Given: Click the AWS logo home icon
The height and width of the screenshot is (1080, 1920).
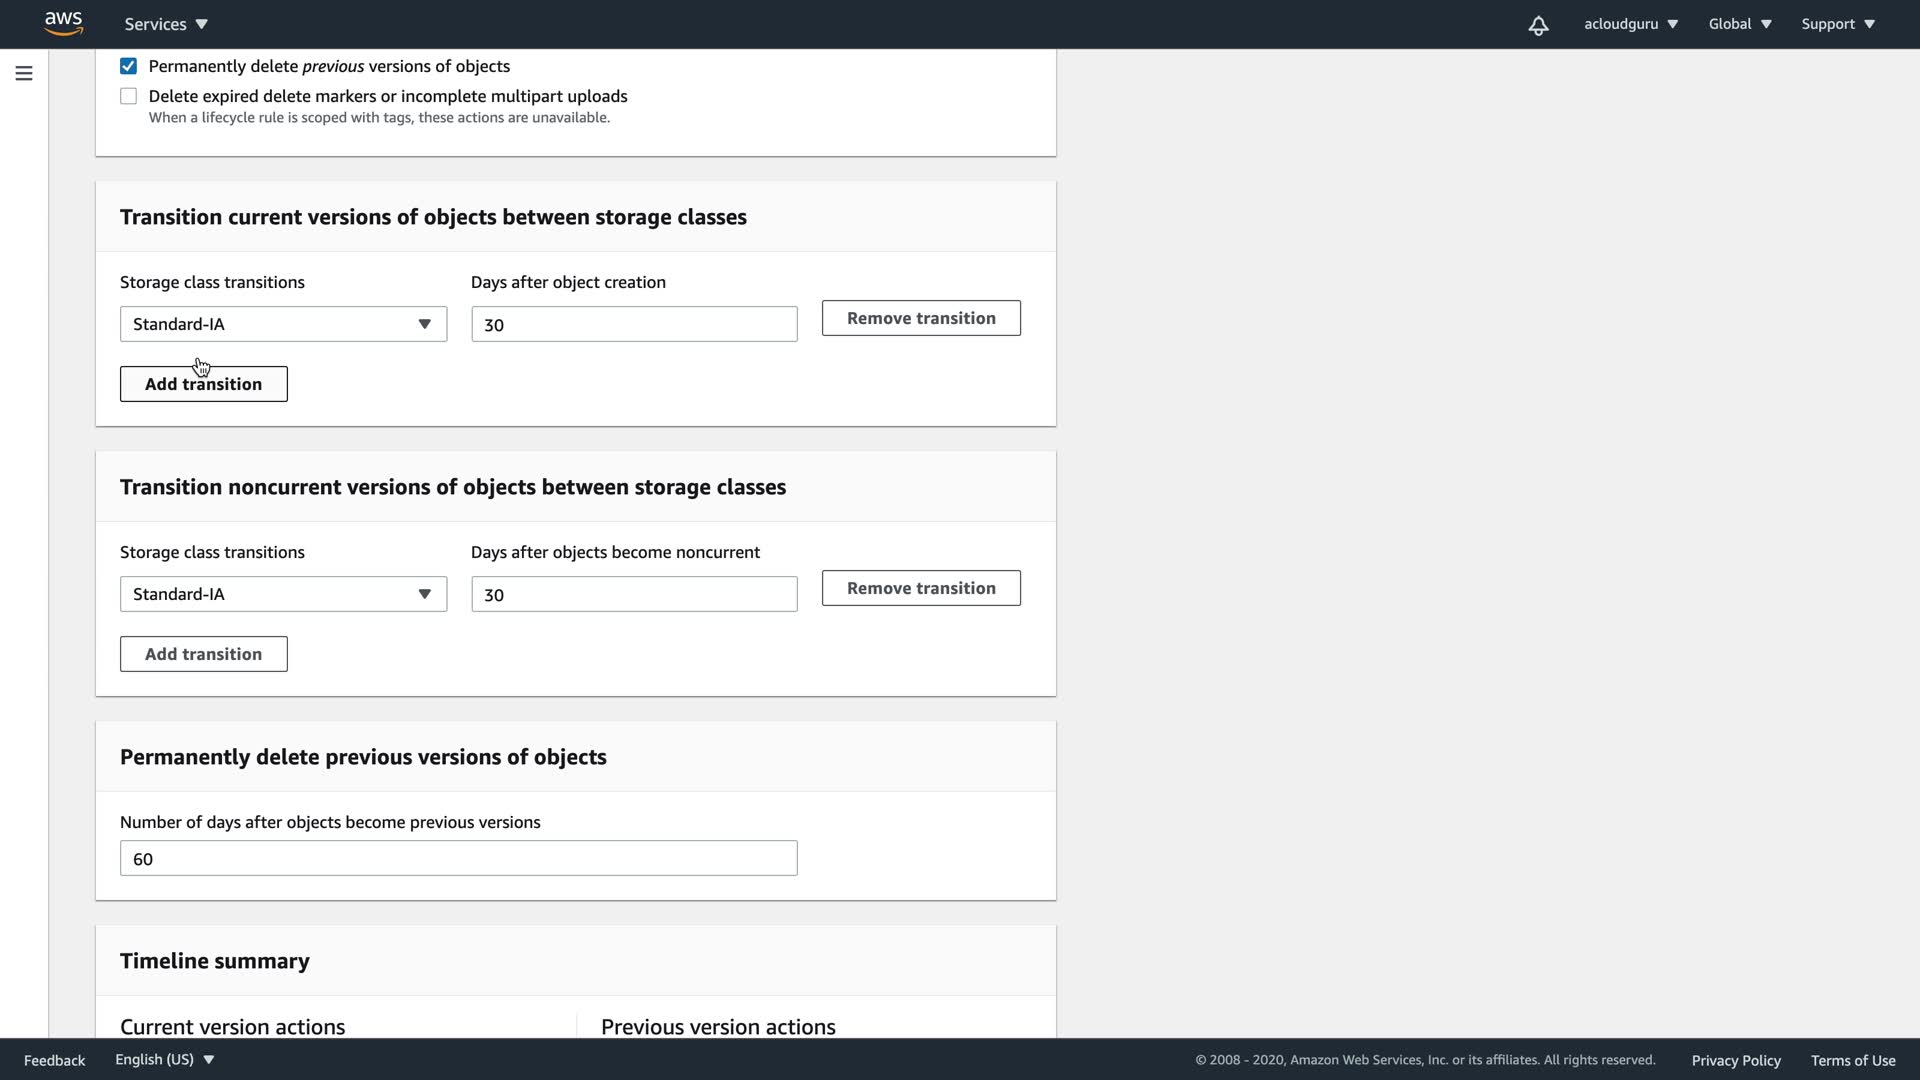Looking at the screenshot, I should pos(63,23).
